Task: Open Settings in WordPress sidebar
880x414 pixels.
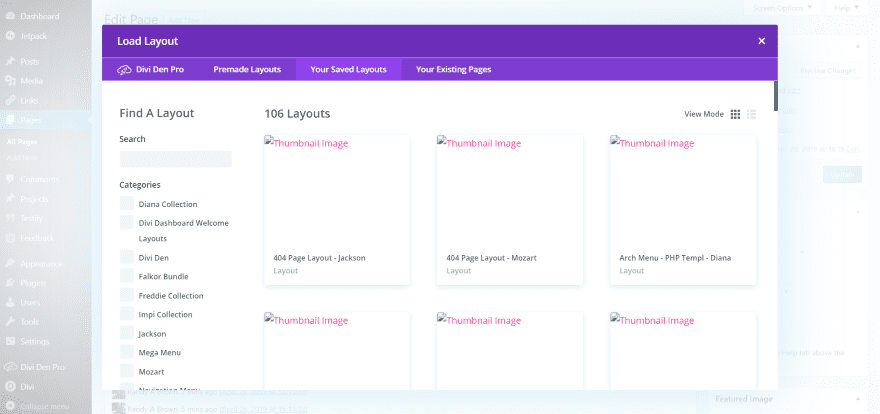Action: click(x=35, y=341)
